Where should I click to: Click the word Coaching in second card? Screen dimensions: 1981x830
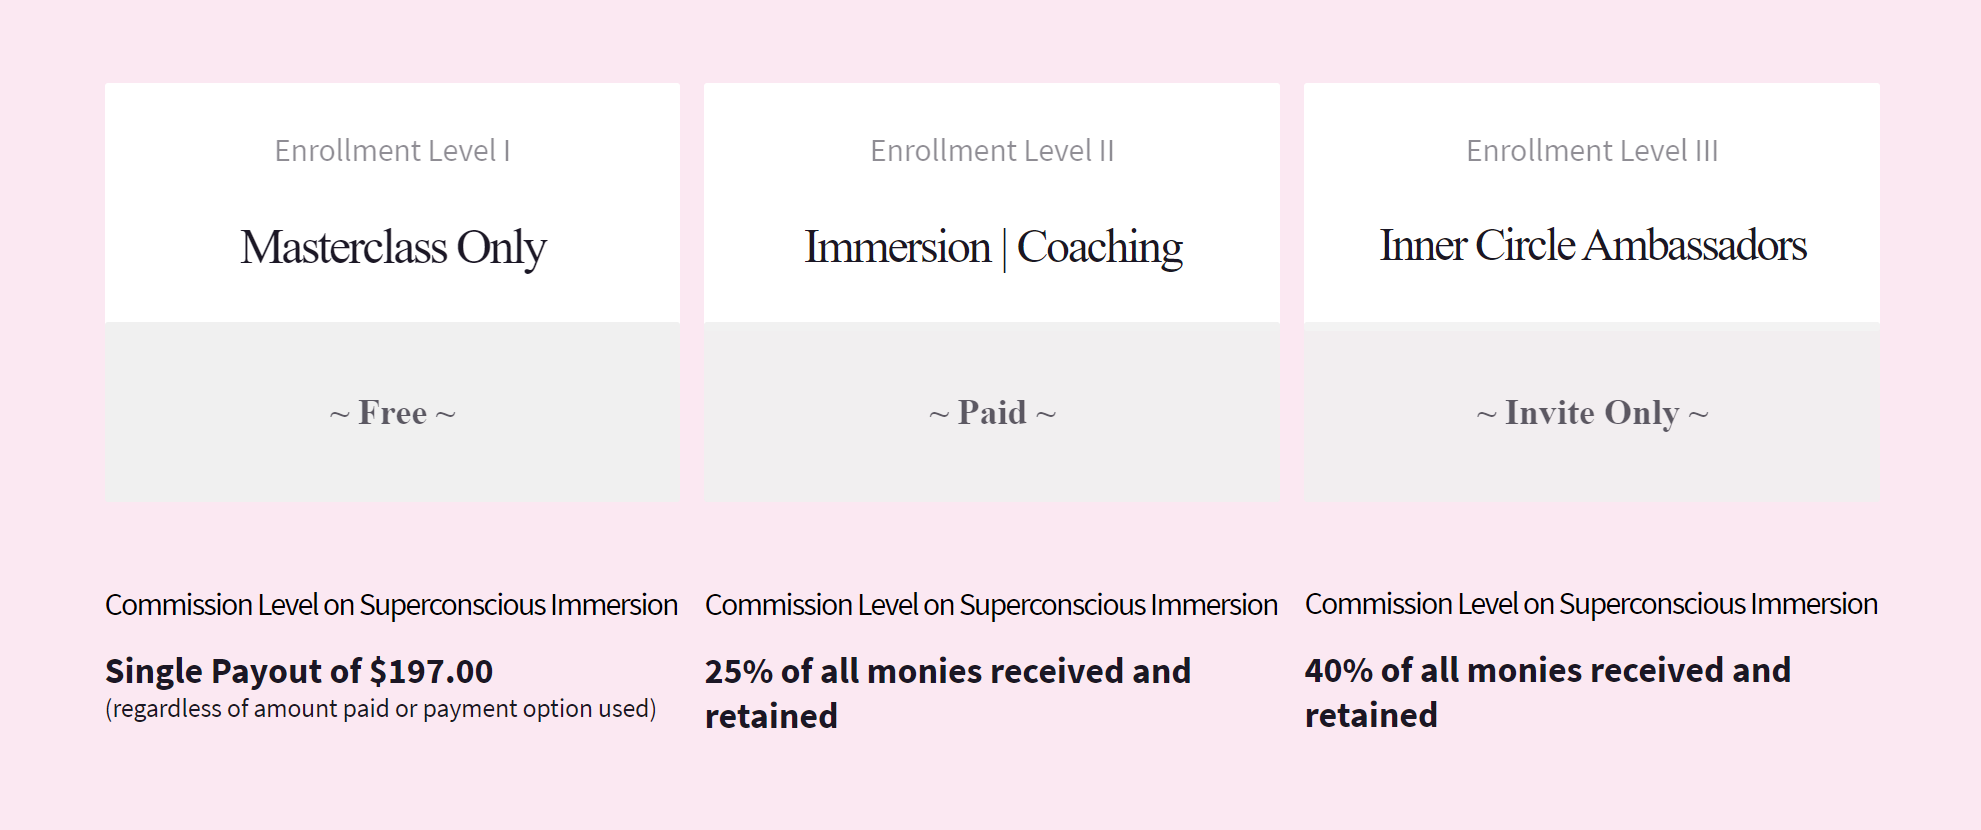click(x=1100, y=248)
